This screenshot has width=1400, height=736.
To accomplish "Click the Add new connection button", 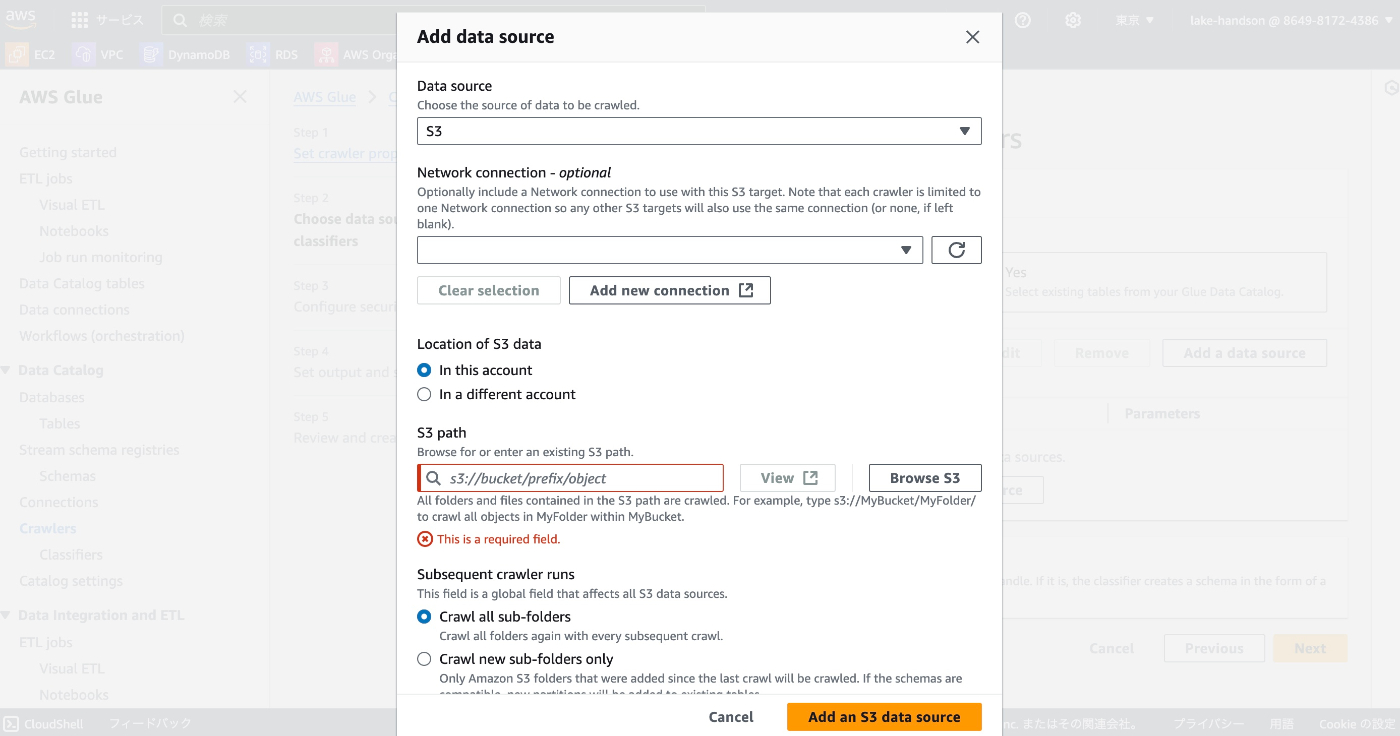I will tap(669, 290).
